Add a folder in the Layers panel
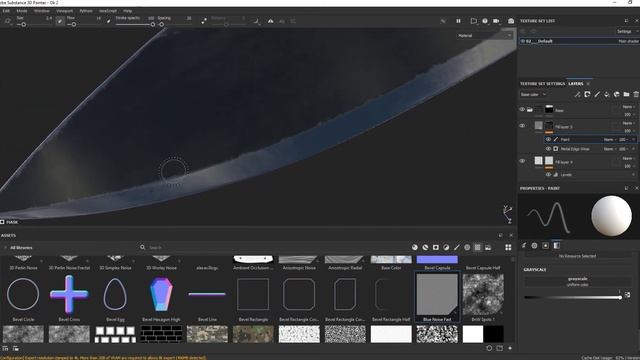Viewport: 640px width, 360px height. tap(626, 94)
